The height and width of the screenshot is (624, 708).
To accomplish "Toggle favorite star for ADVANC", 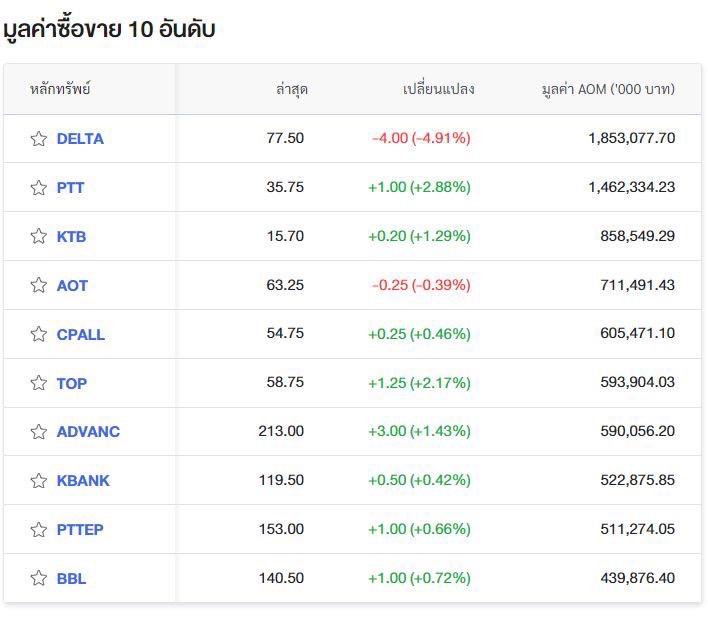I will 39,432.
